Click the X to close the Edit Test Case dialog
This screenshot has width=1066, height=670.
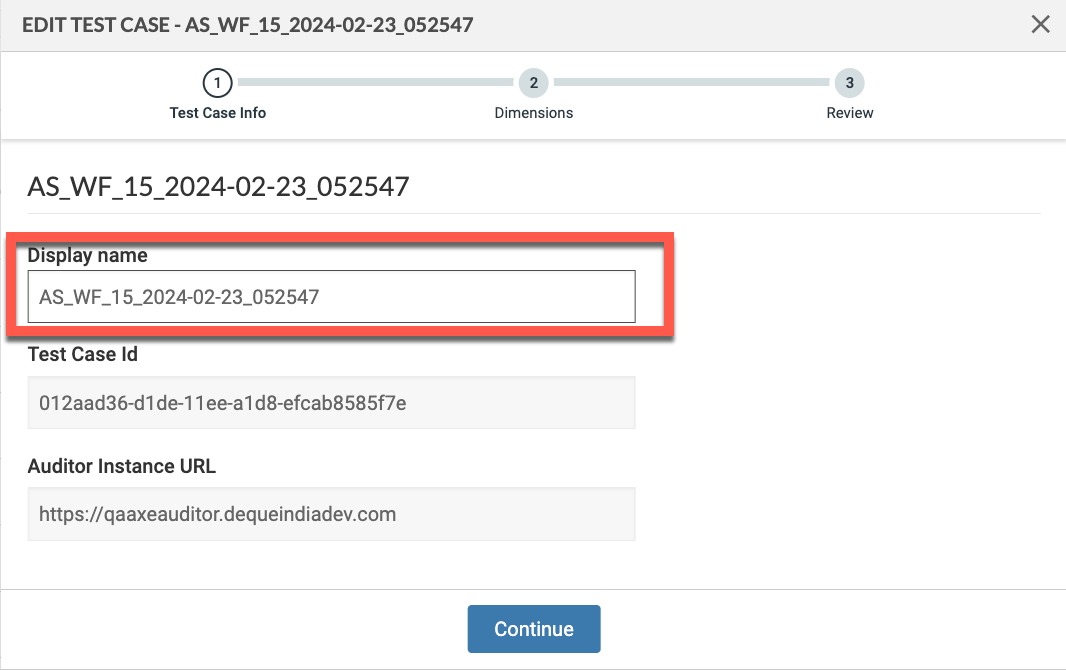(1039, 24)
